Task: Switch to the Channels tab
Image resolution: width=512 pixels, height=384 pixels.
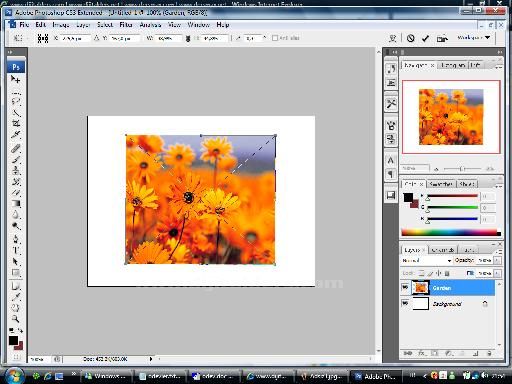Action: click(442, 250)
